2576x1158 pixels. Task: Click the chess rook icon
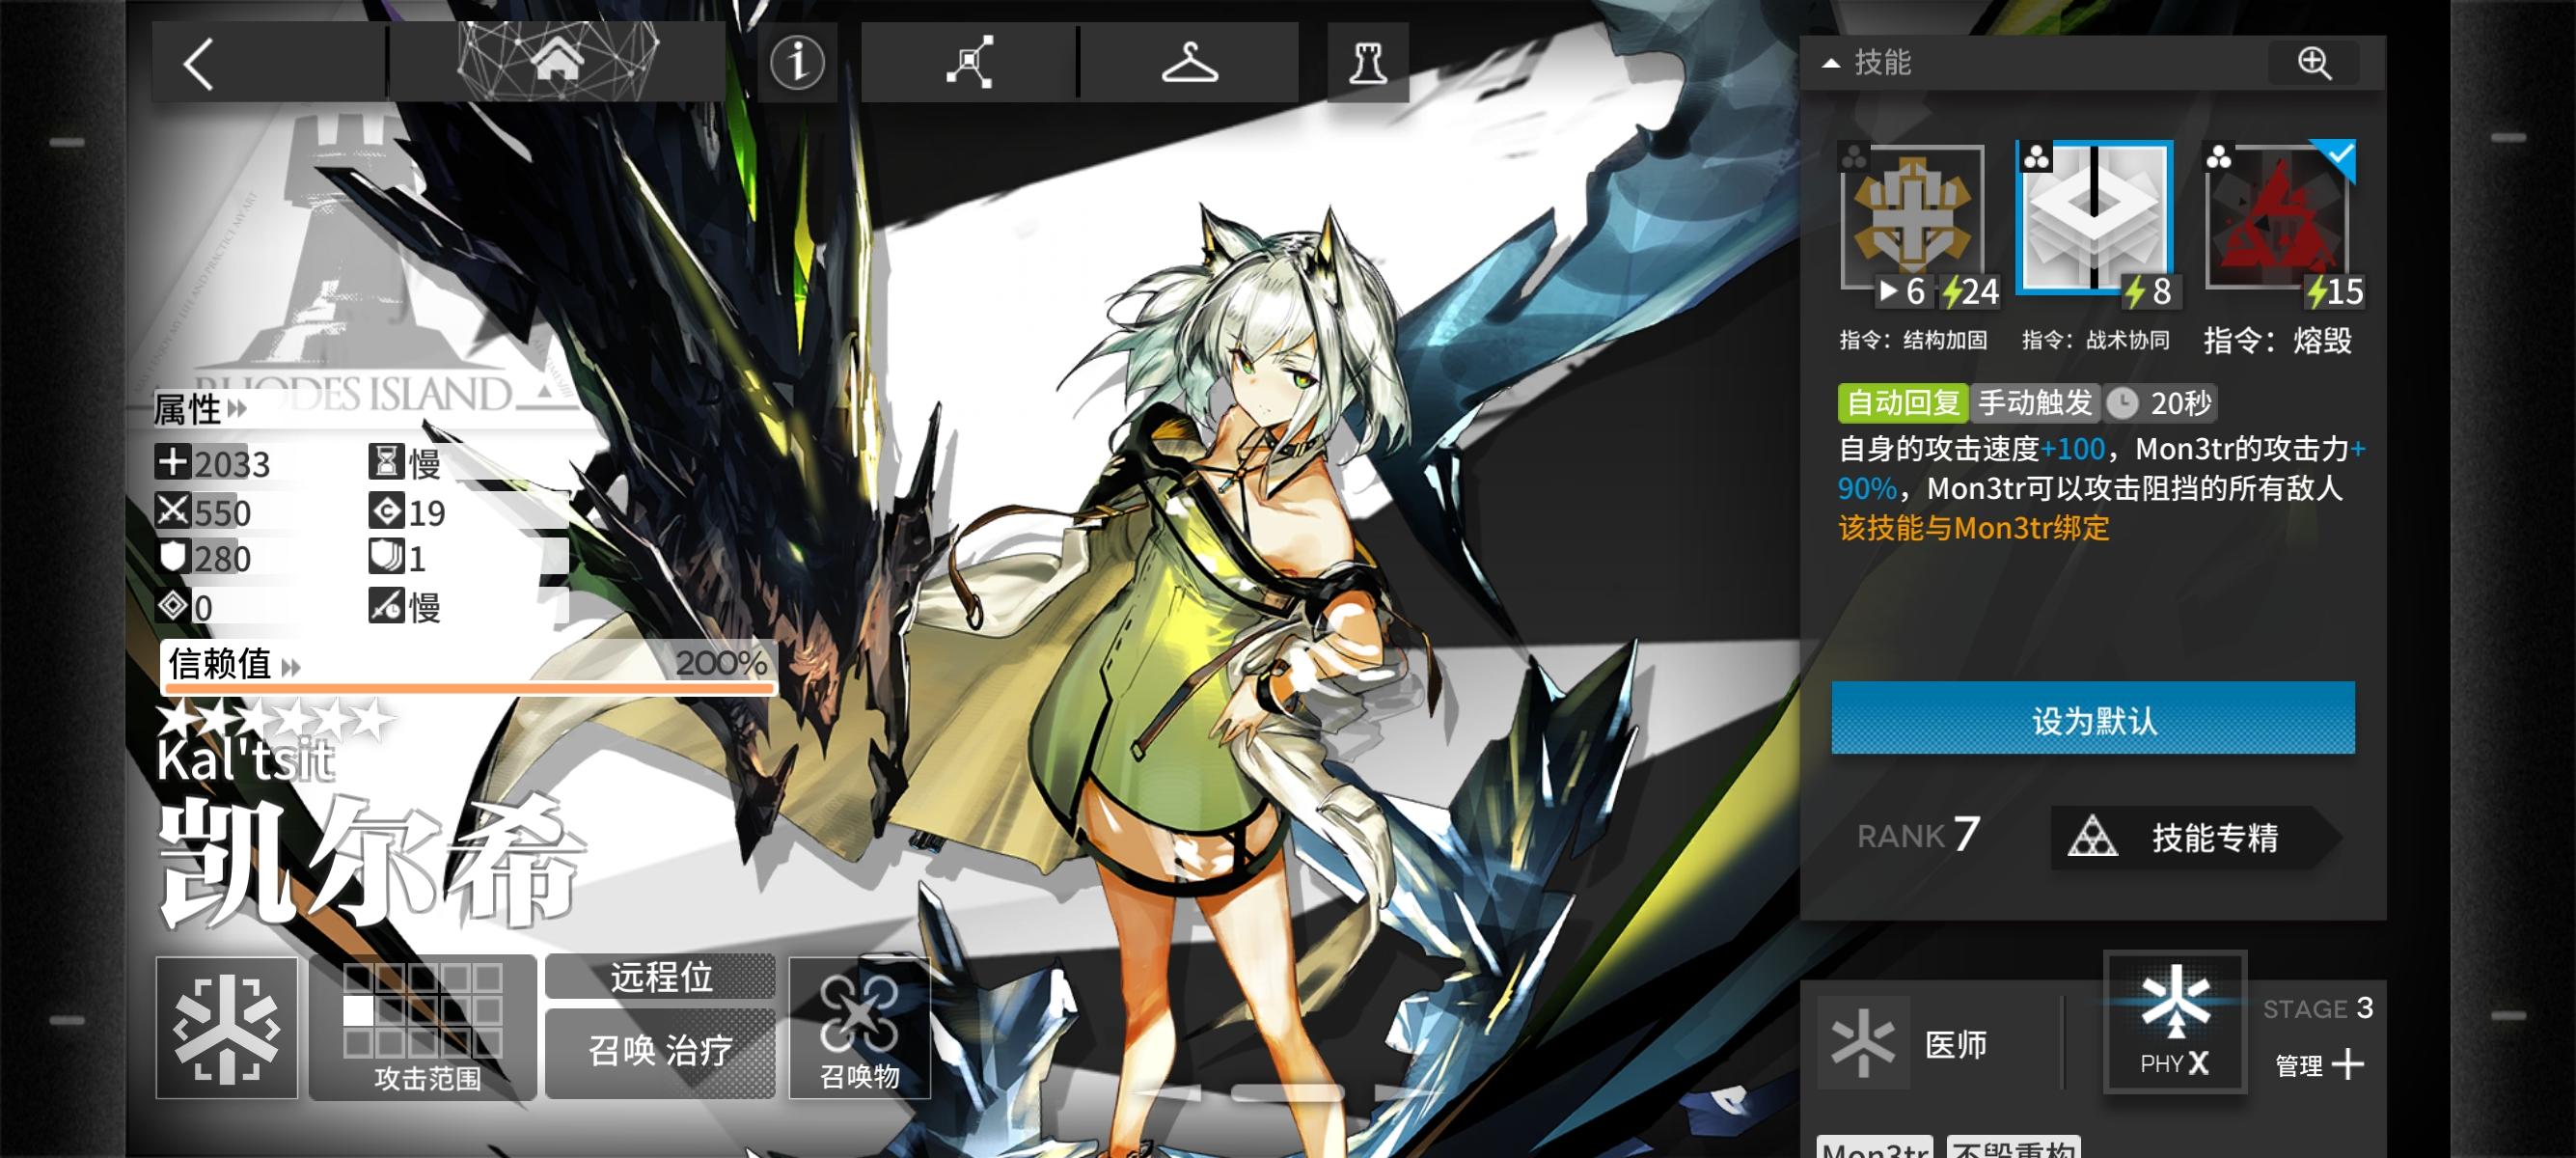coord(1367,63)
